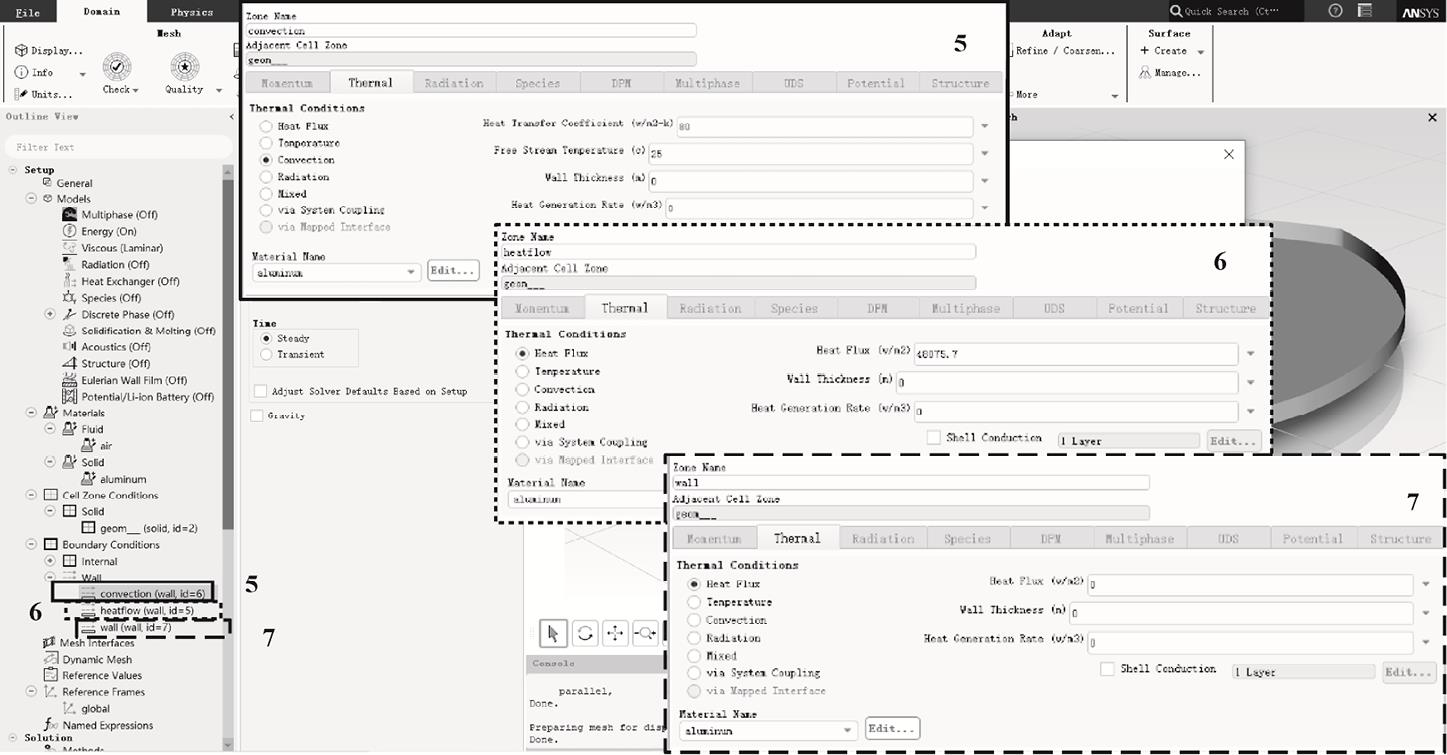Activate the select pointer tool

pyautogui.click(x=553, y=633)
